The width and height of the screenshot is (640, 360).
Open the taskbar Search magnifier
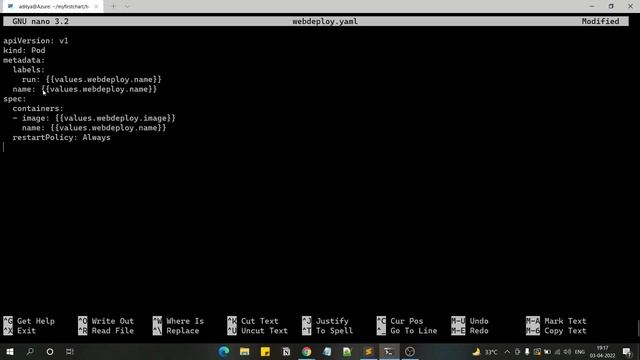(30, 351)
